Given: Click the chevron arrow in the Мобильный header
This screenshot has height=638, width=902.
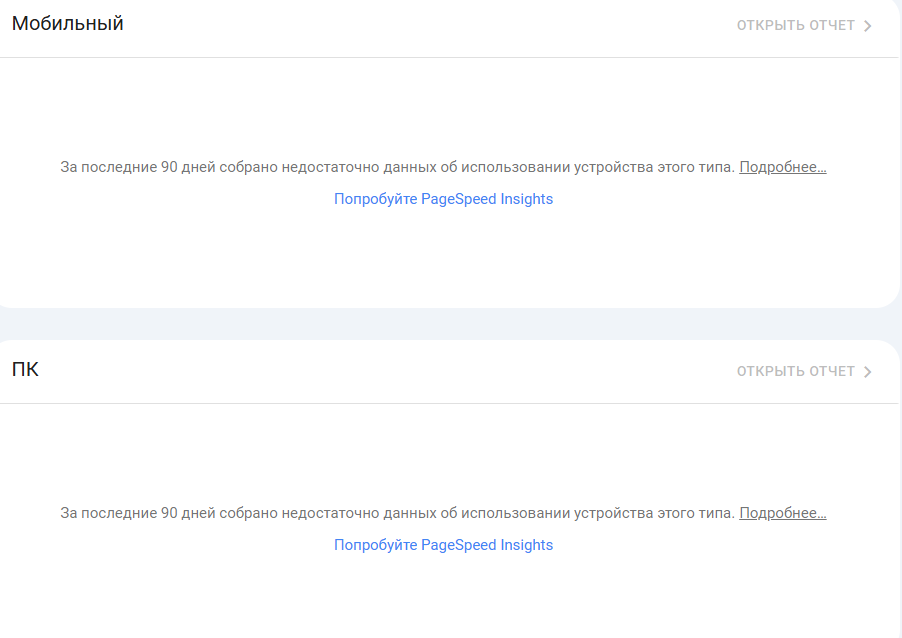Looking at the screenshot, I should (867, 26).
